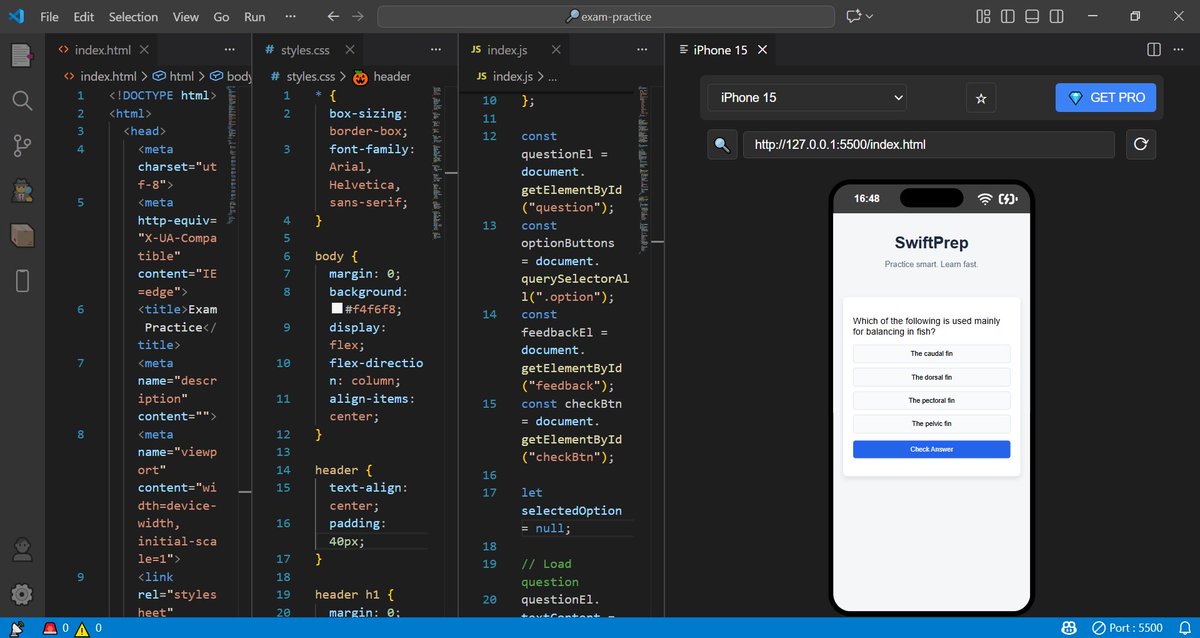Click the remote window icon in status bar

[x=17, y=628]
